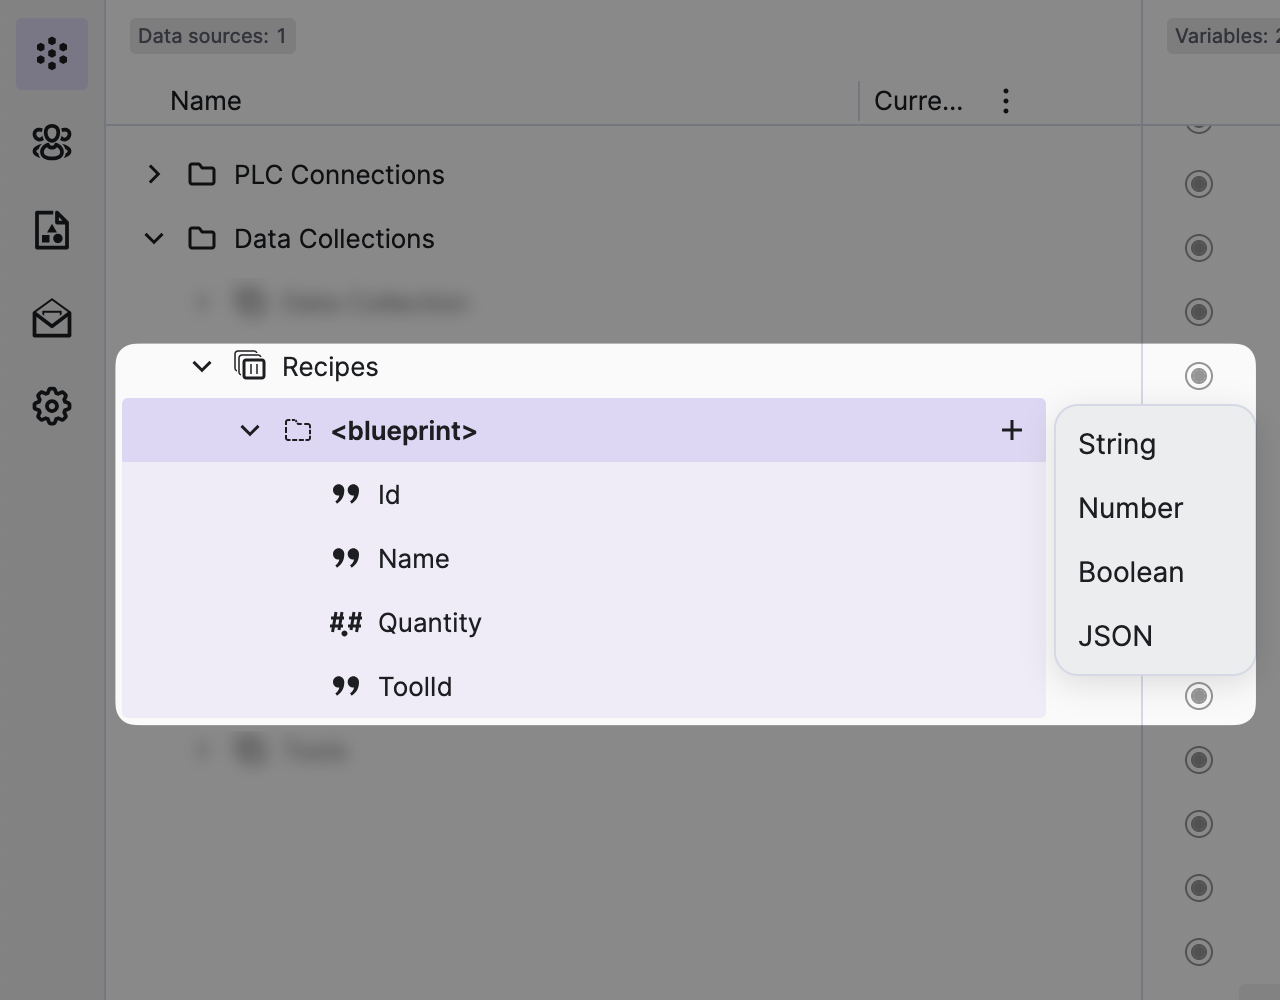Image resolution: width=1280 pixels, height=1000 pixels.
Task: Choose Boolean from the type menu
Action: pos(1130,572)
